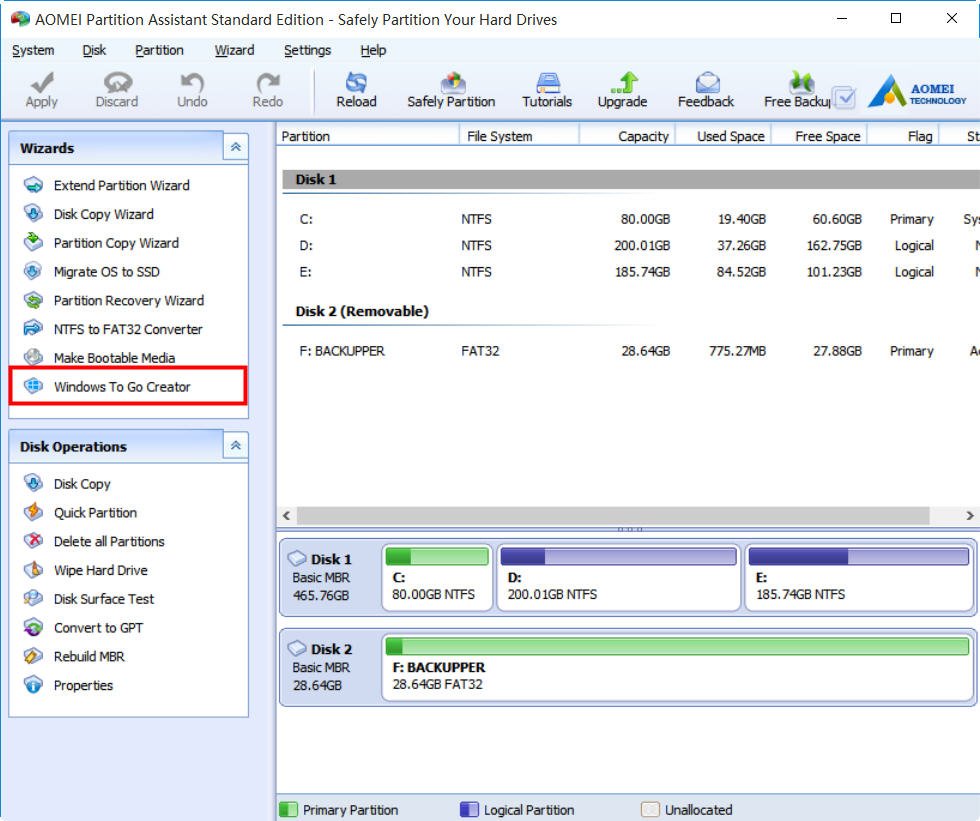
Task: Click the Rebuild MBR icon
Action: click(x=33, y=656)
